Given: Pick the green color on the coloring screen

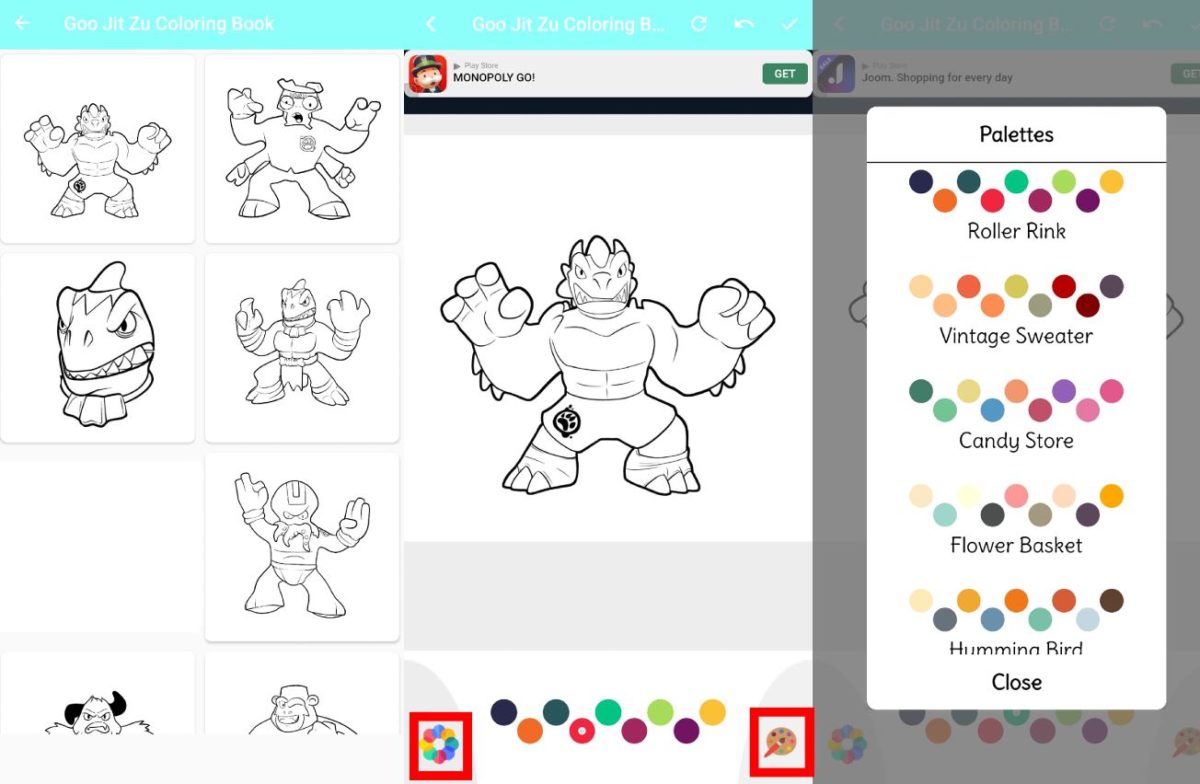Looking at the screenshot, I should [608, 712].
